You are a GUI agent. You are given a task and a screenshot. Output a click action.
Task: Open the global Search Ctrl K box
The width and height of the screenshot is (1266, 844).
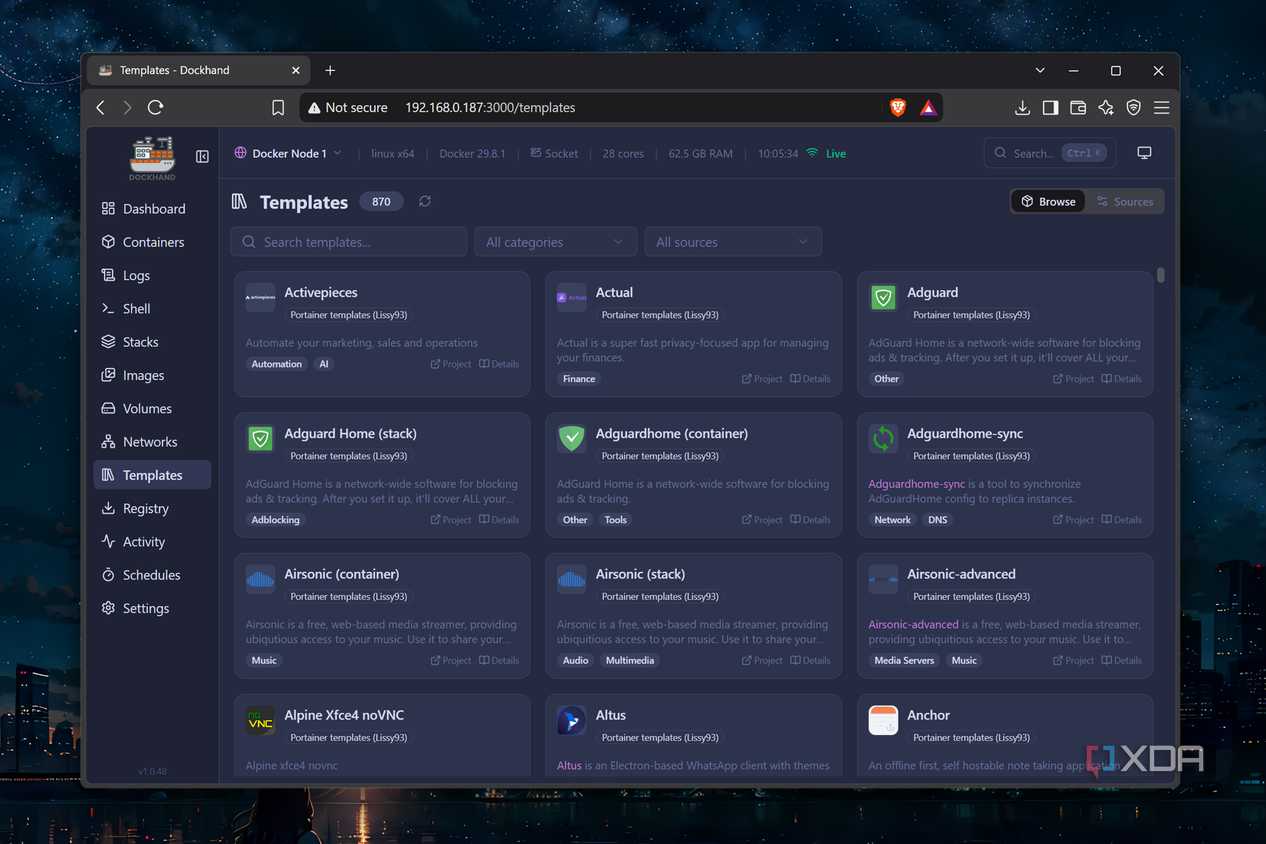1050,153
